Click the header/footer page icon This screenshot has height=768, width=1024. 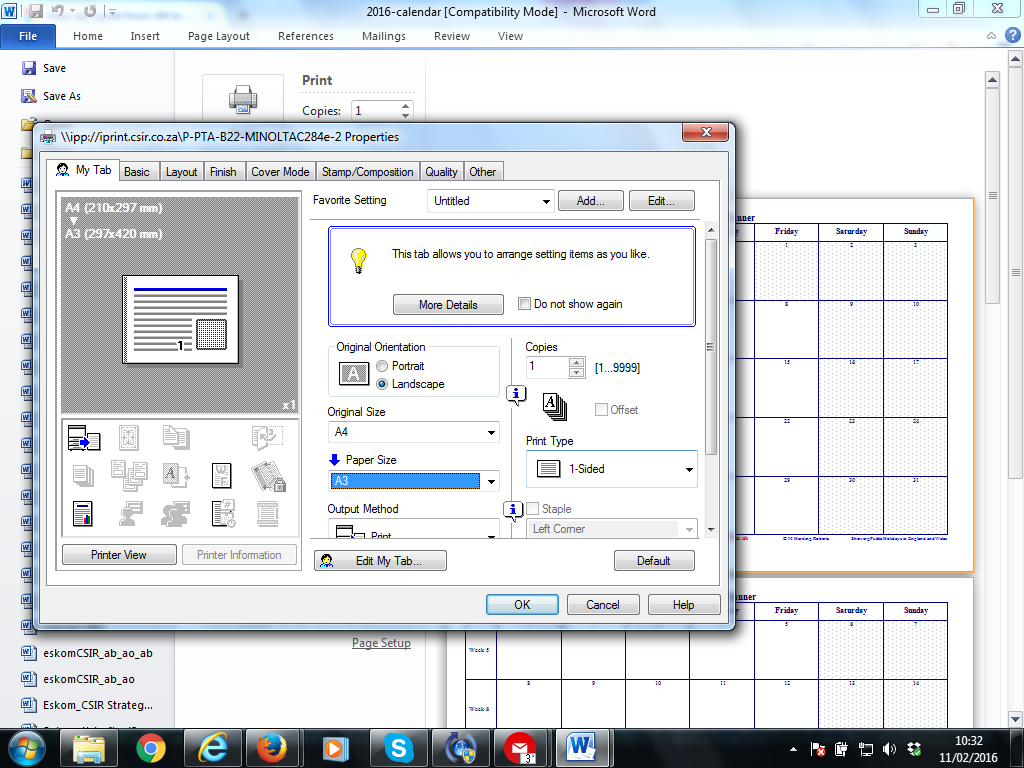point(267,514)
